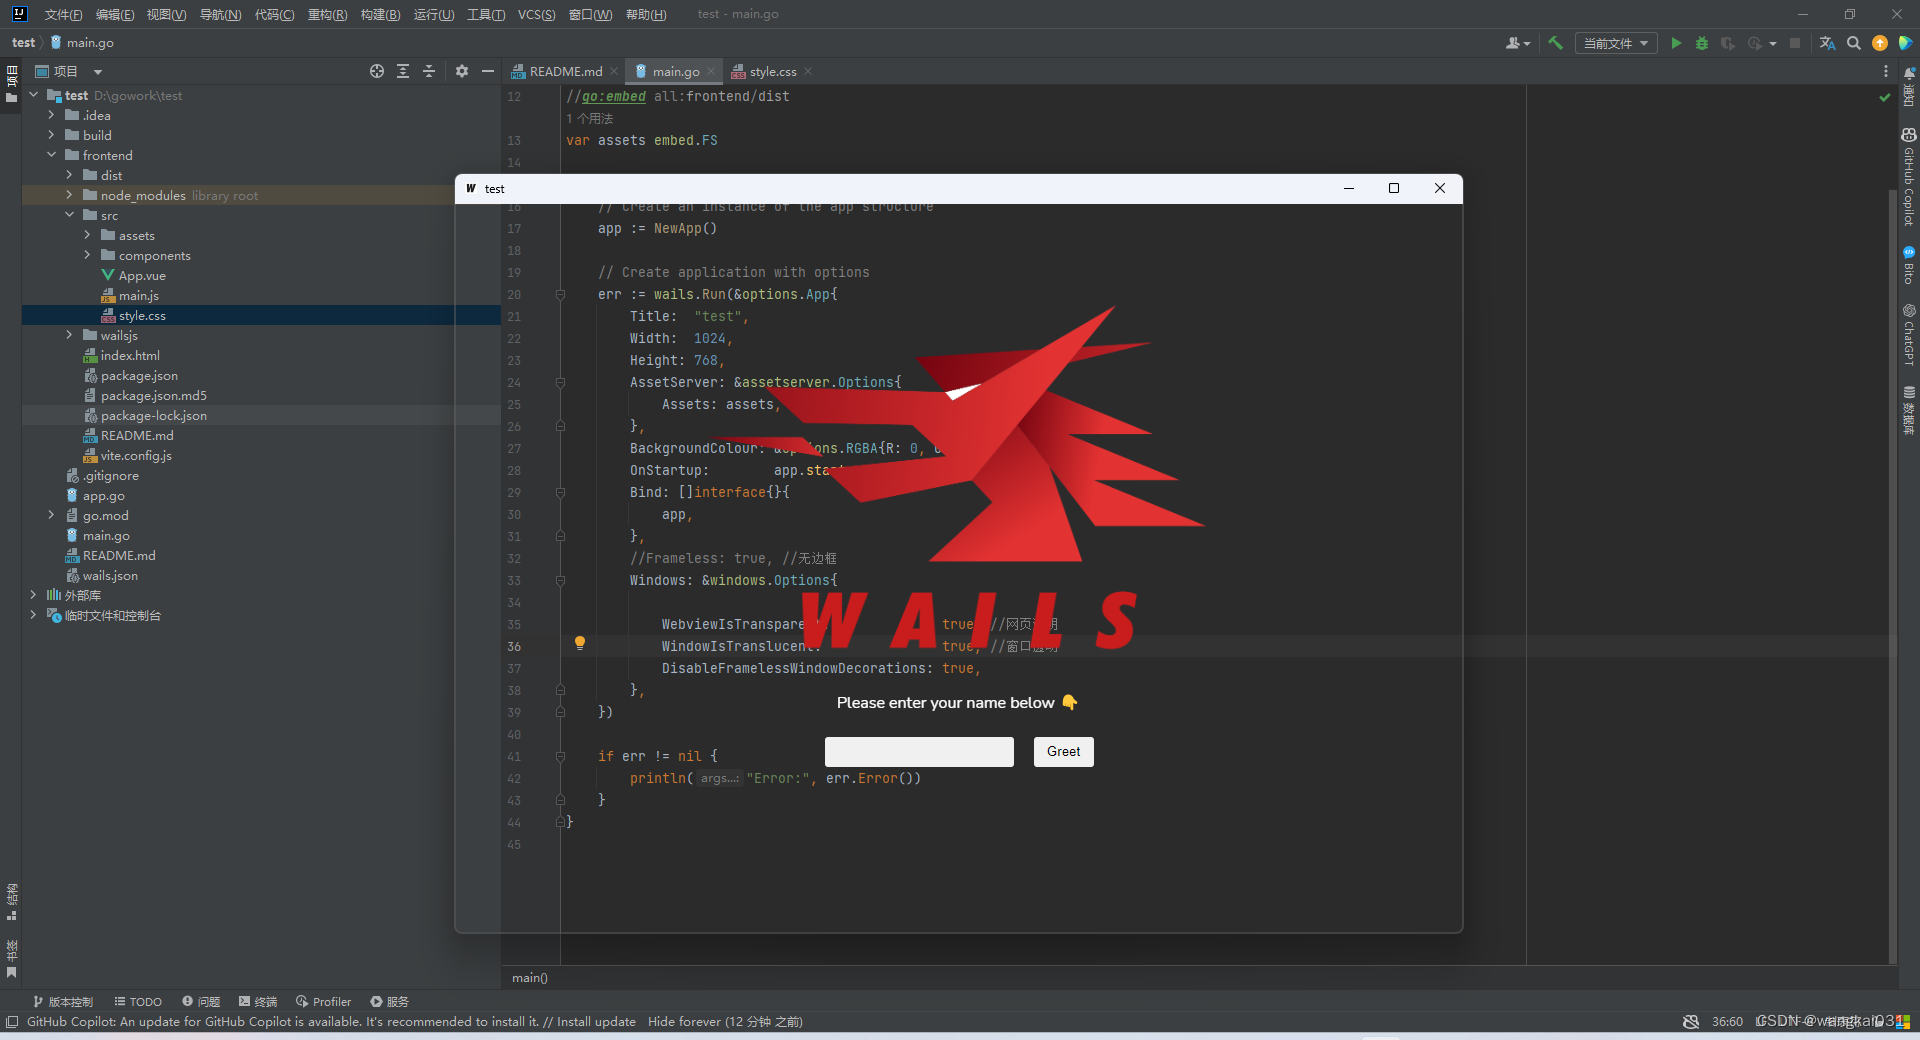
Task: Build the project with the hammer icon
Action: point(1555,43)
